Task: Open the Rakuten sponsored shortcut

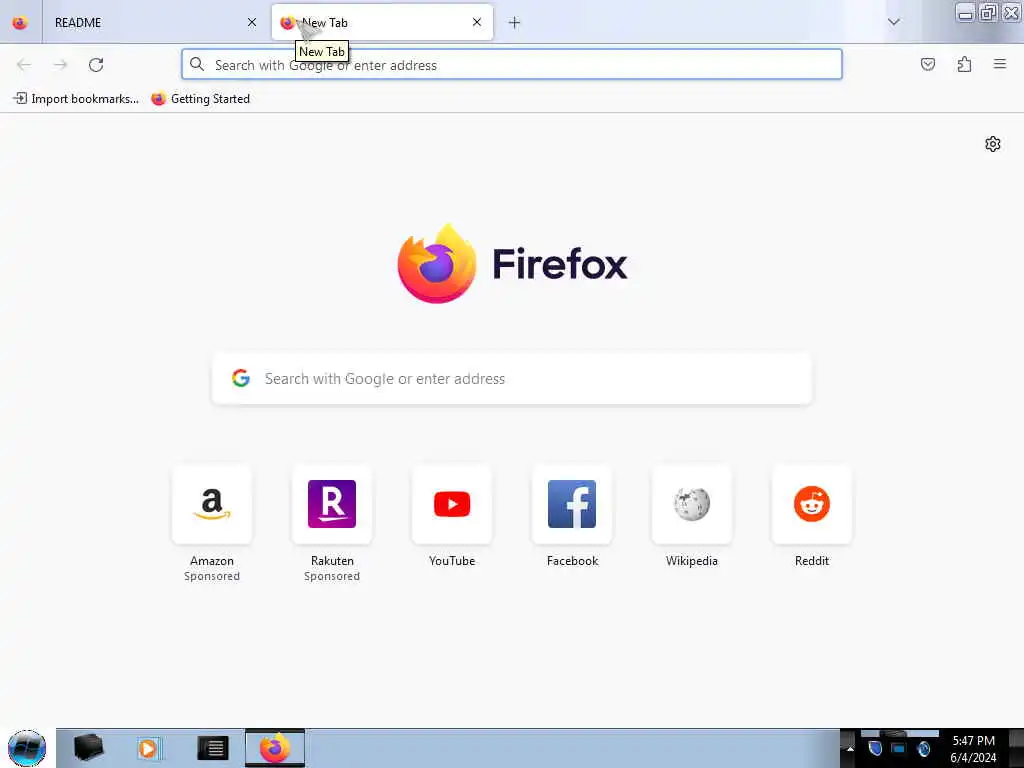Action: click(x=332, y=504)
